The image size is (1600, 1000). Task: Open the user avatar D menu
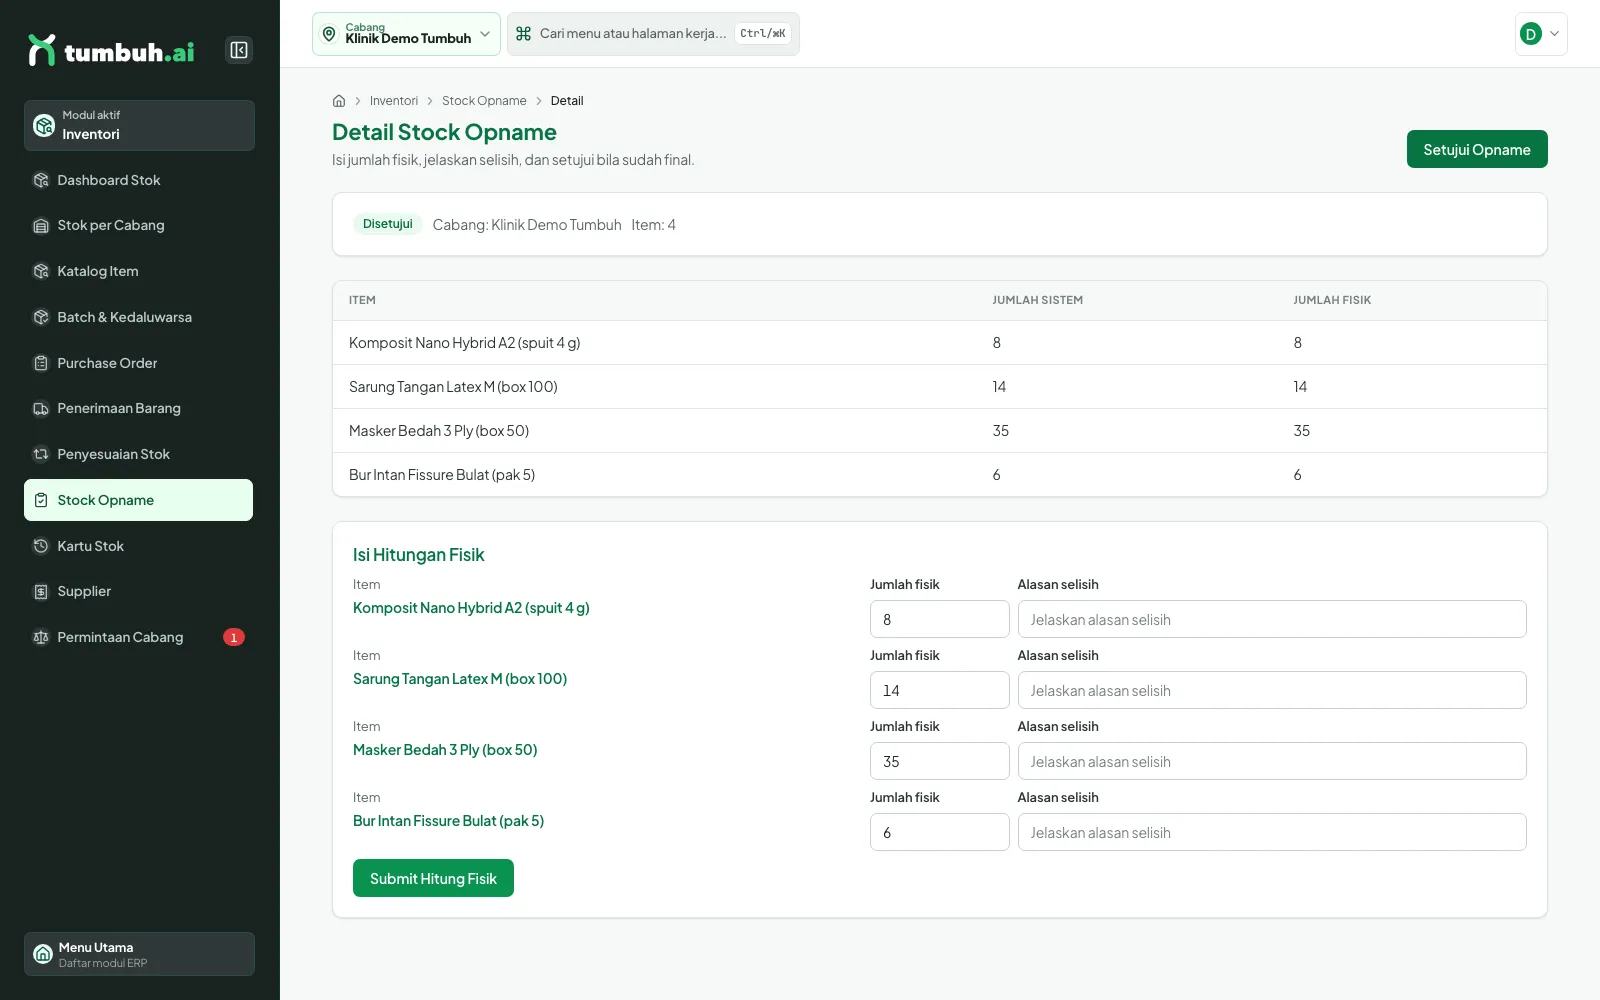click(x=1541, y=34)
